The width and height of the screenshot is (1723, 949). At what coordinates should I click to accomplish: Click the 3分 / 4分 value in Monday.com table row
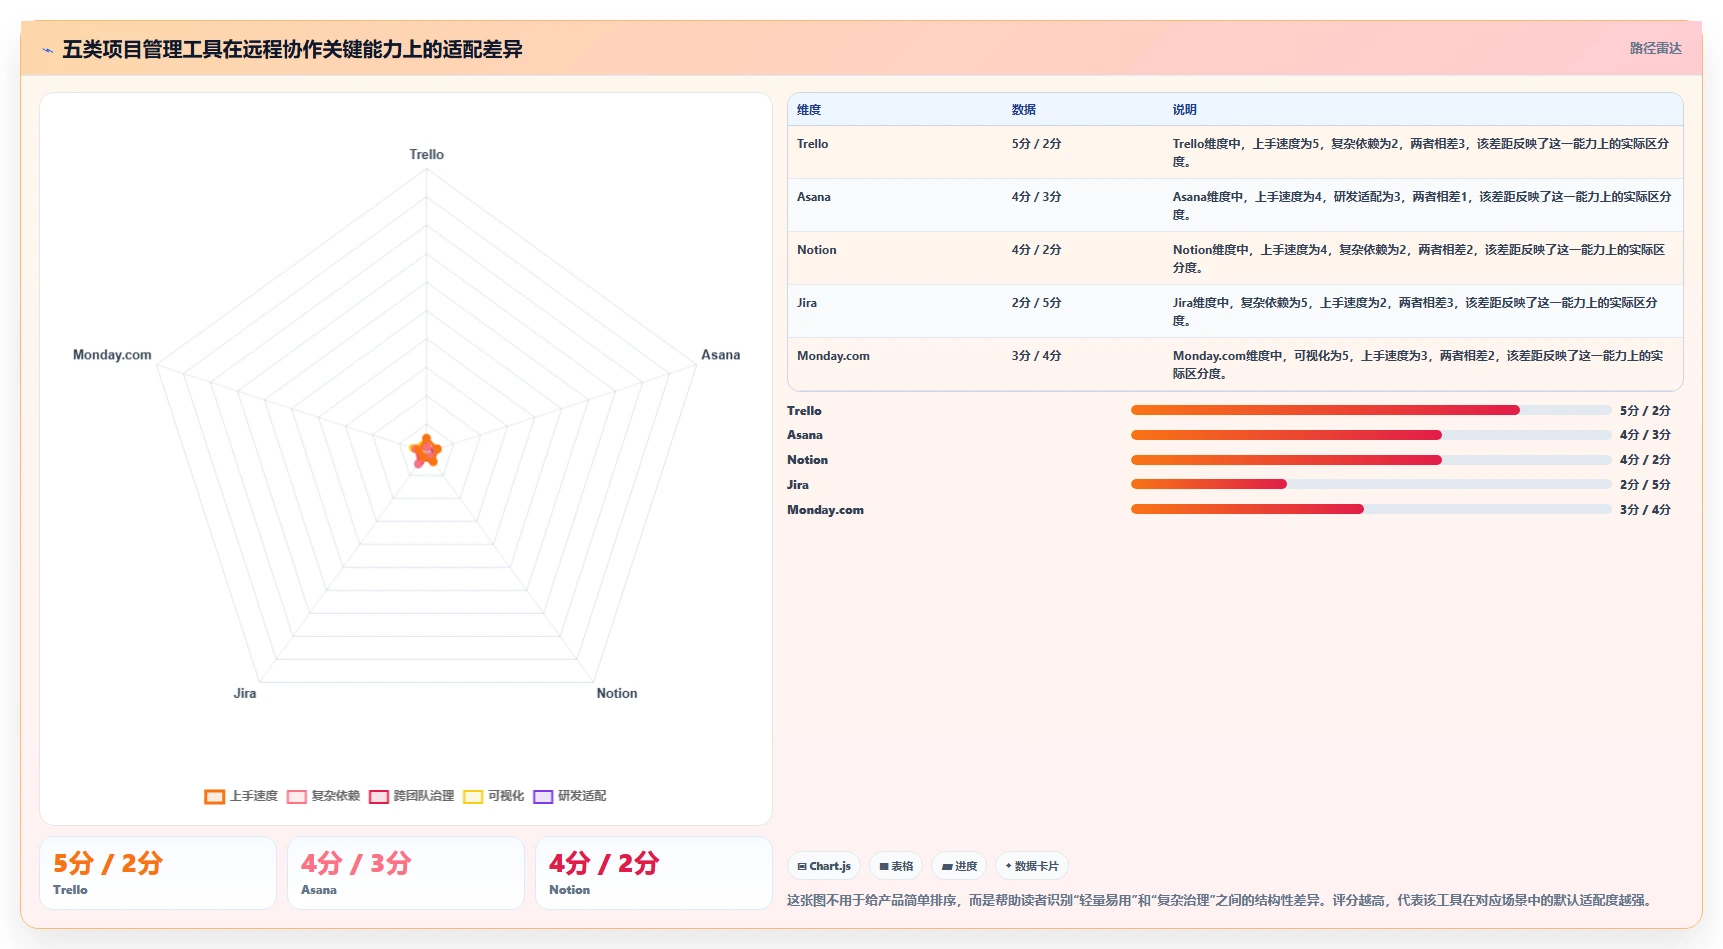pyautogui.click(x=1036, y=356)
